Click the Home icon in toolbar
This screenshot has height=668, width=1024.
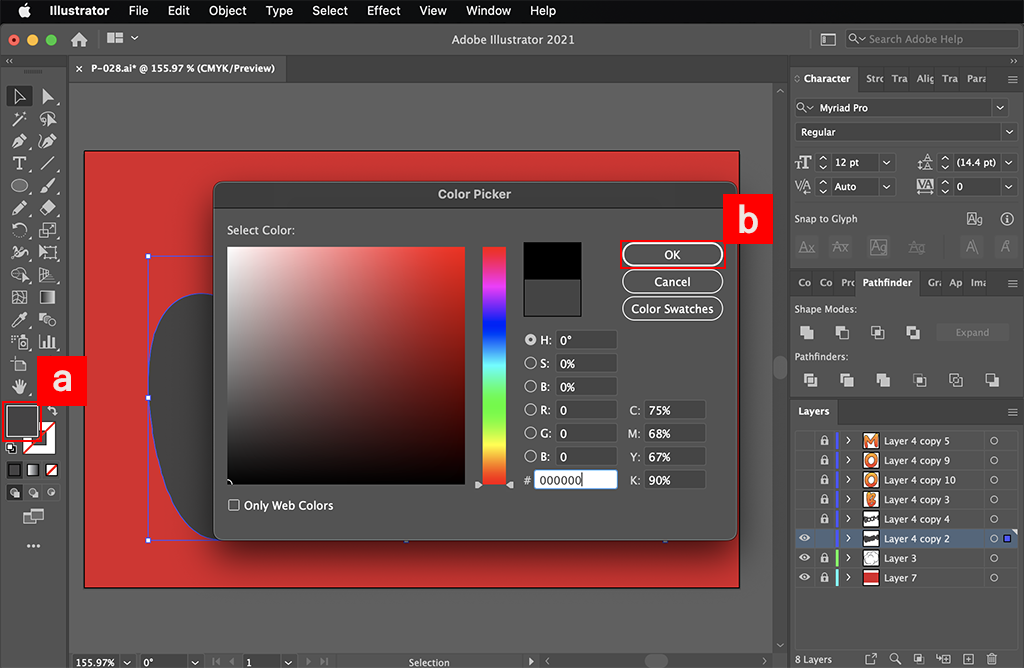(79, 40)
